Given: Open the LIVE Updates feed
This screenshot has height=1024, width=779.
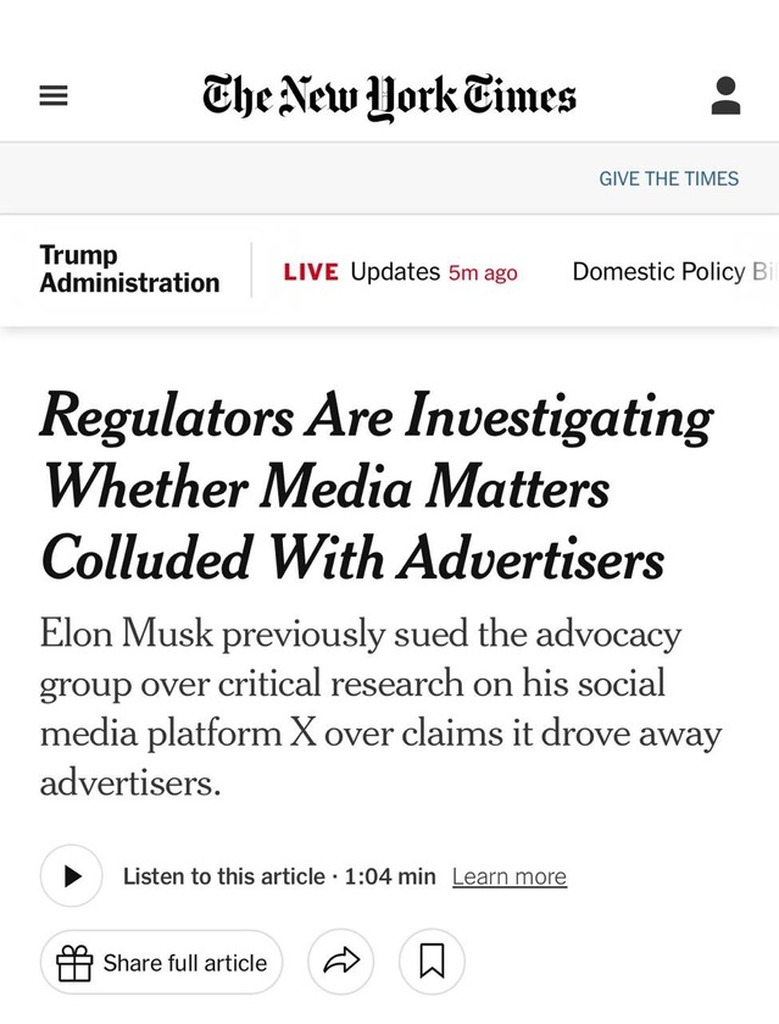Looking at the screenshot, I should pos(400,272).
